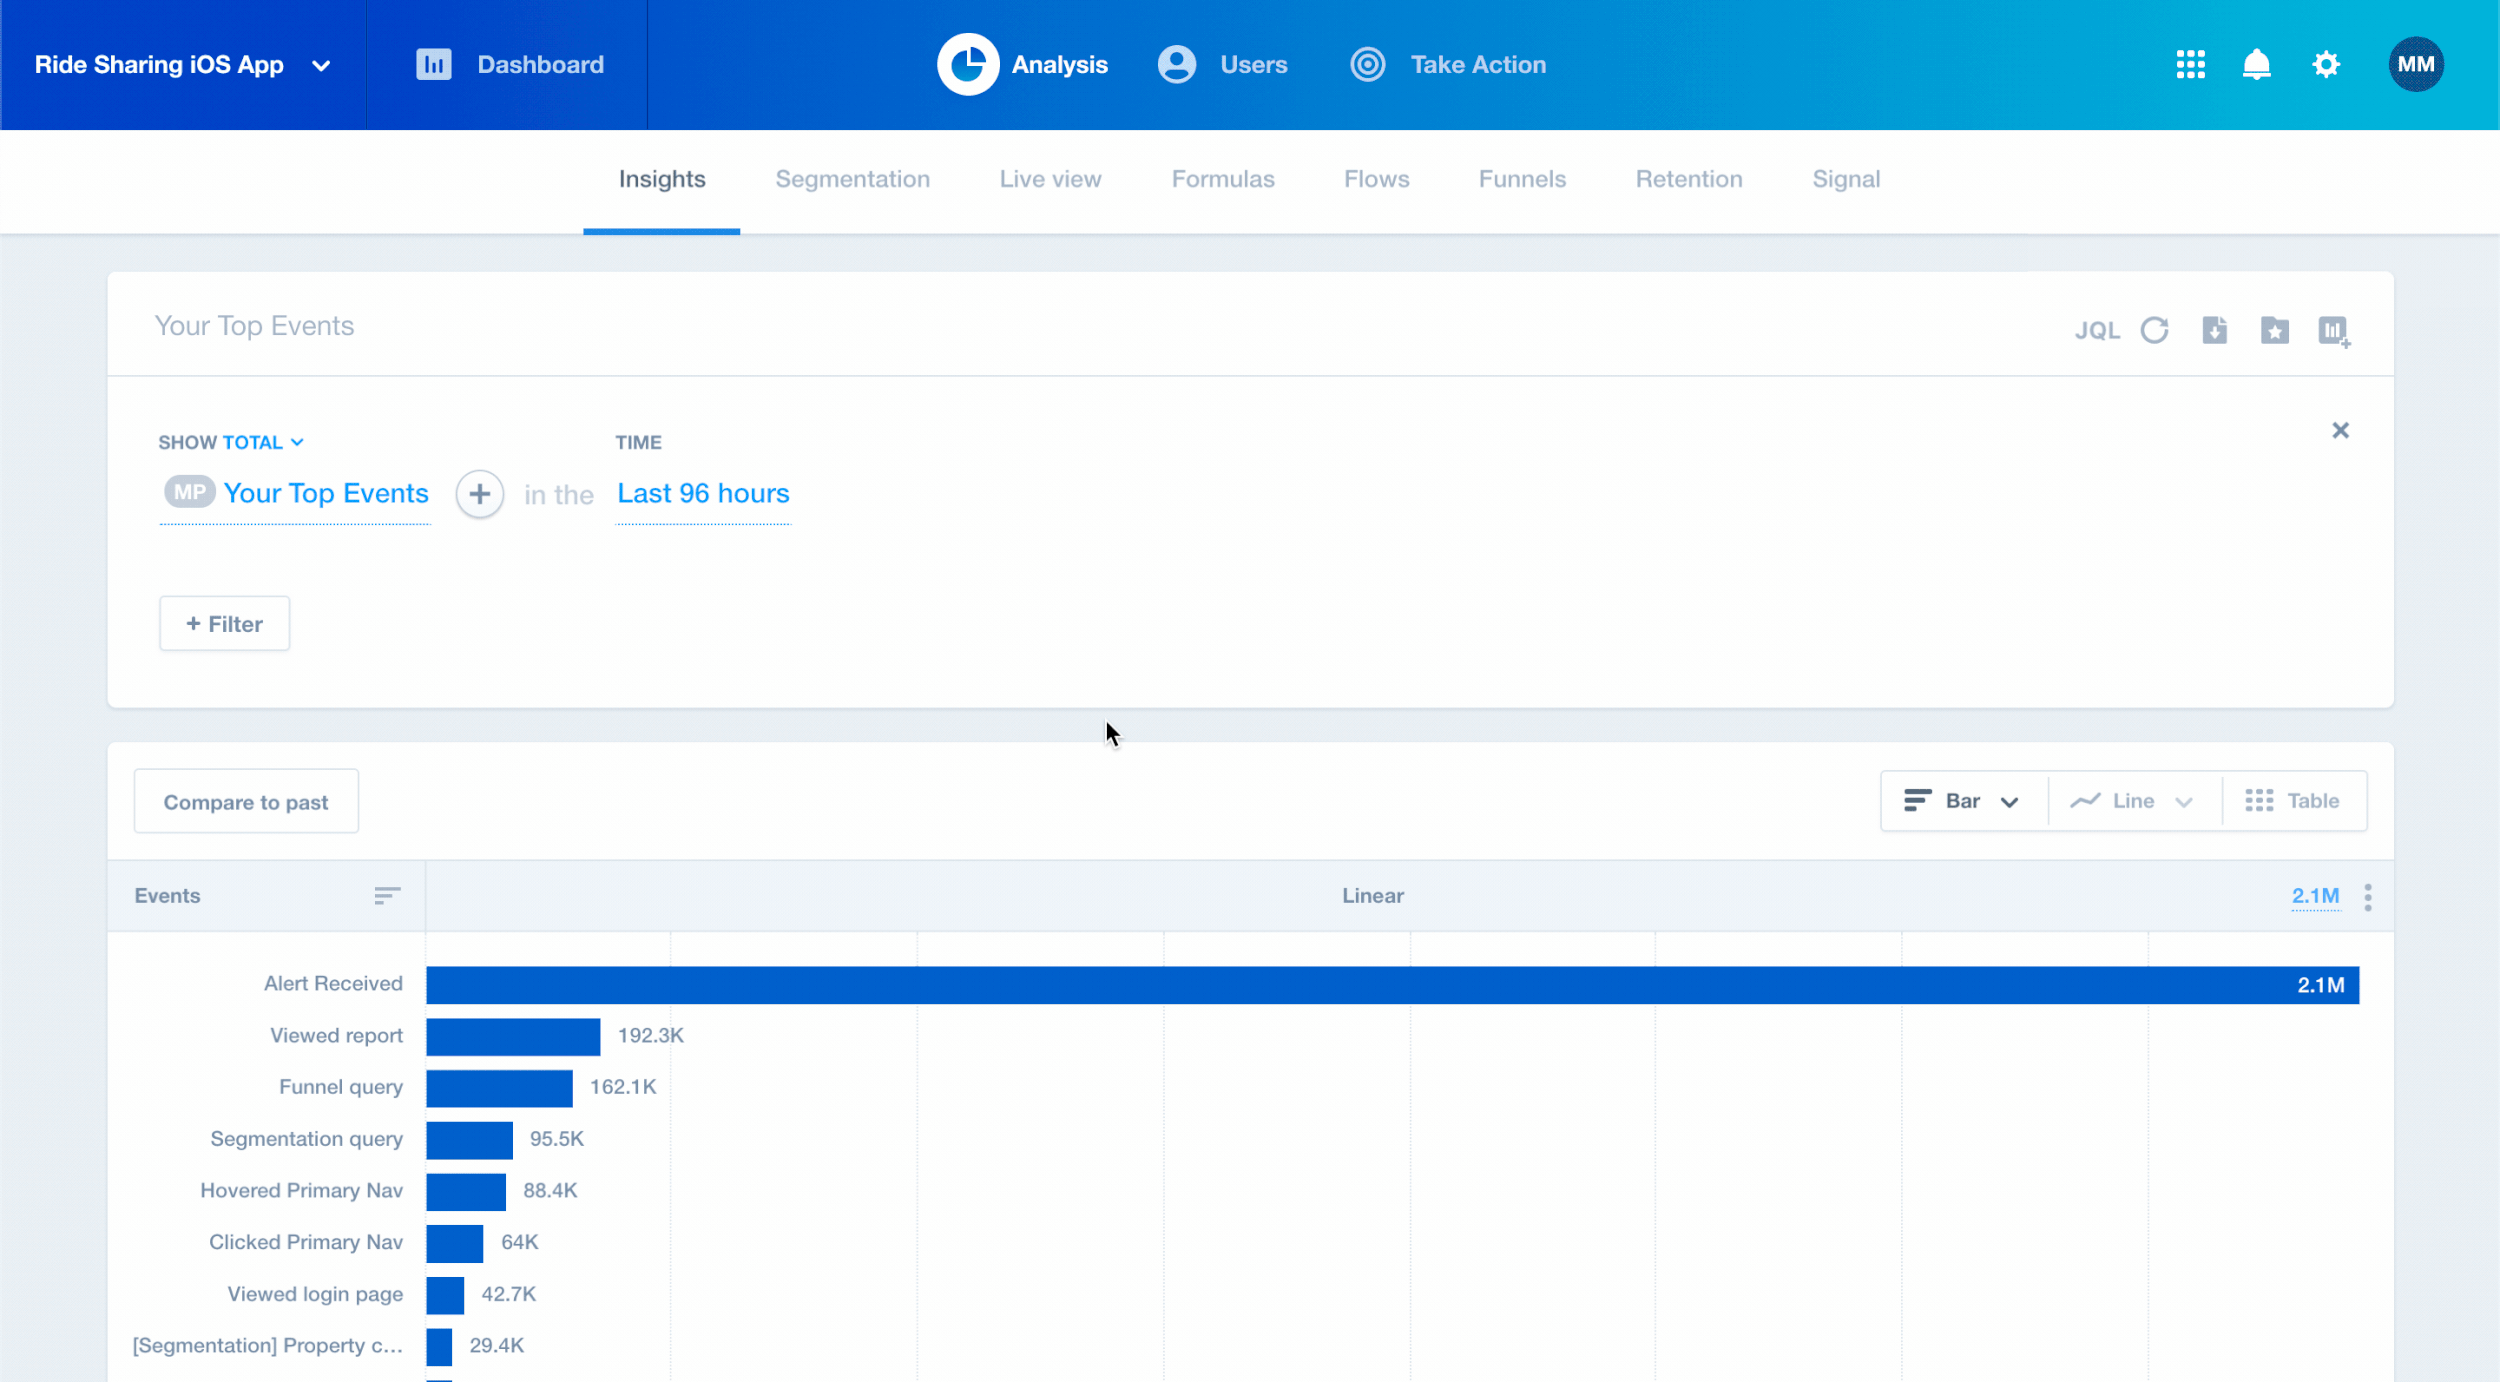
Task: Click the 88.4K value
Action: [550, 1190]
